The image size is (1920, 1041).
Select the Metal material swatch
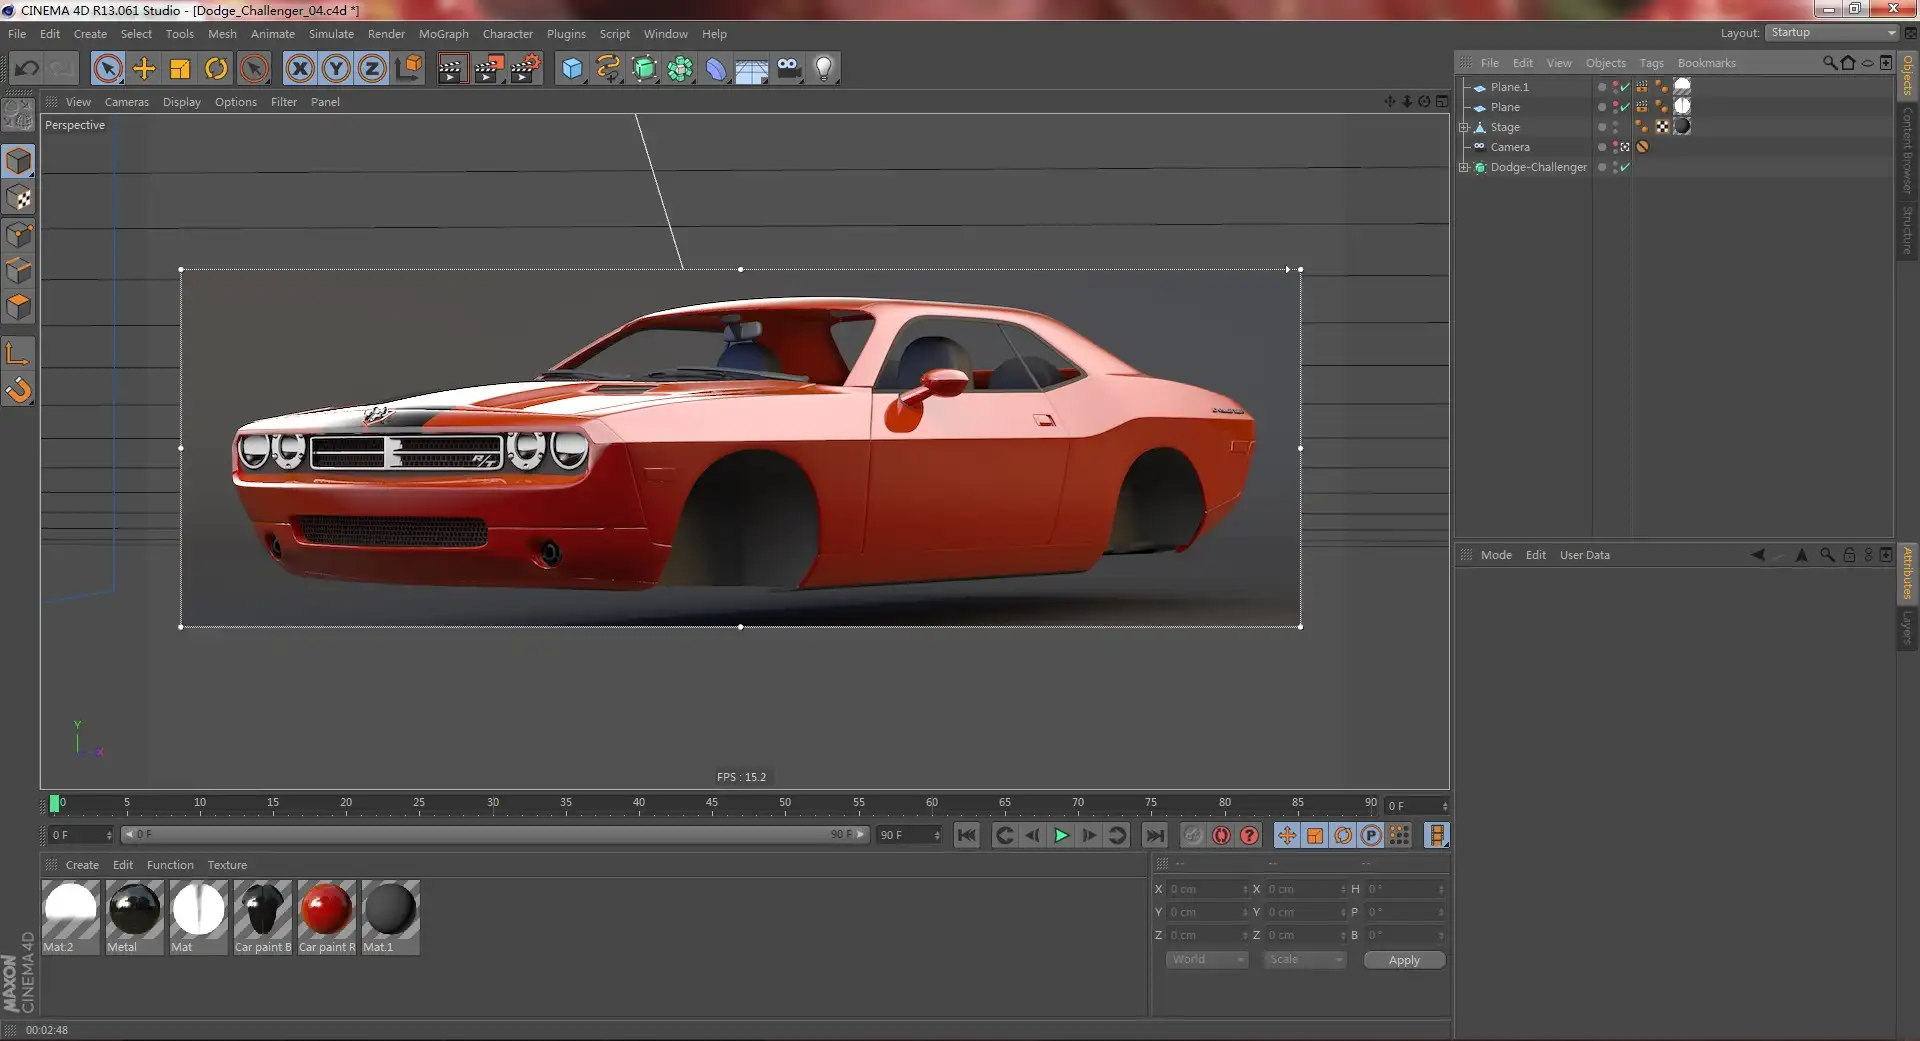point(134,917)
